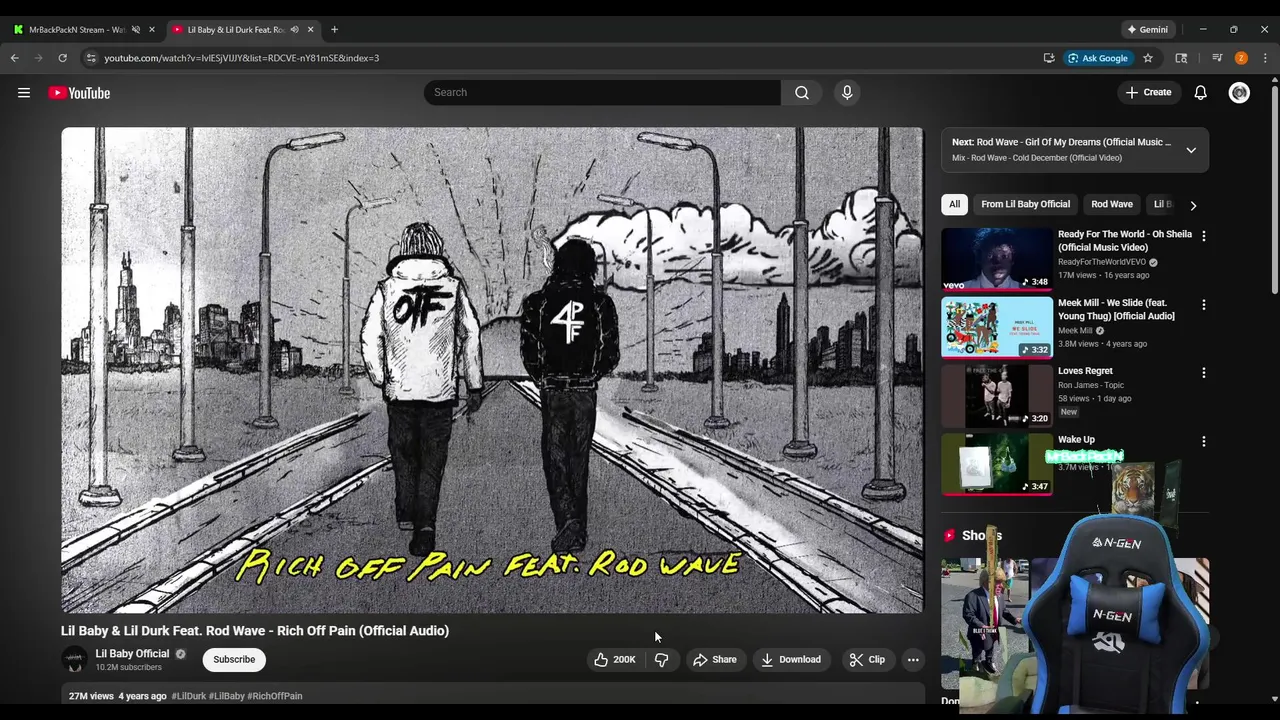1280x720 pixels.
Task: Expand the Next up playlist panel
Action: click(1191, 150)
